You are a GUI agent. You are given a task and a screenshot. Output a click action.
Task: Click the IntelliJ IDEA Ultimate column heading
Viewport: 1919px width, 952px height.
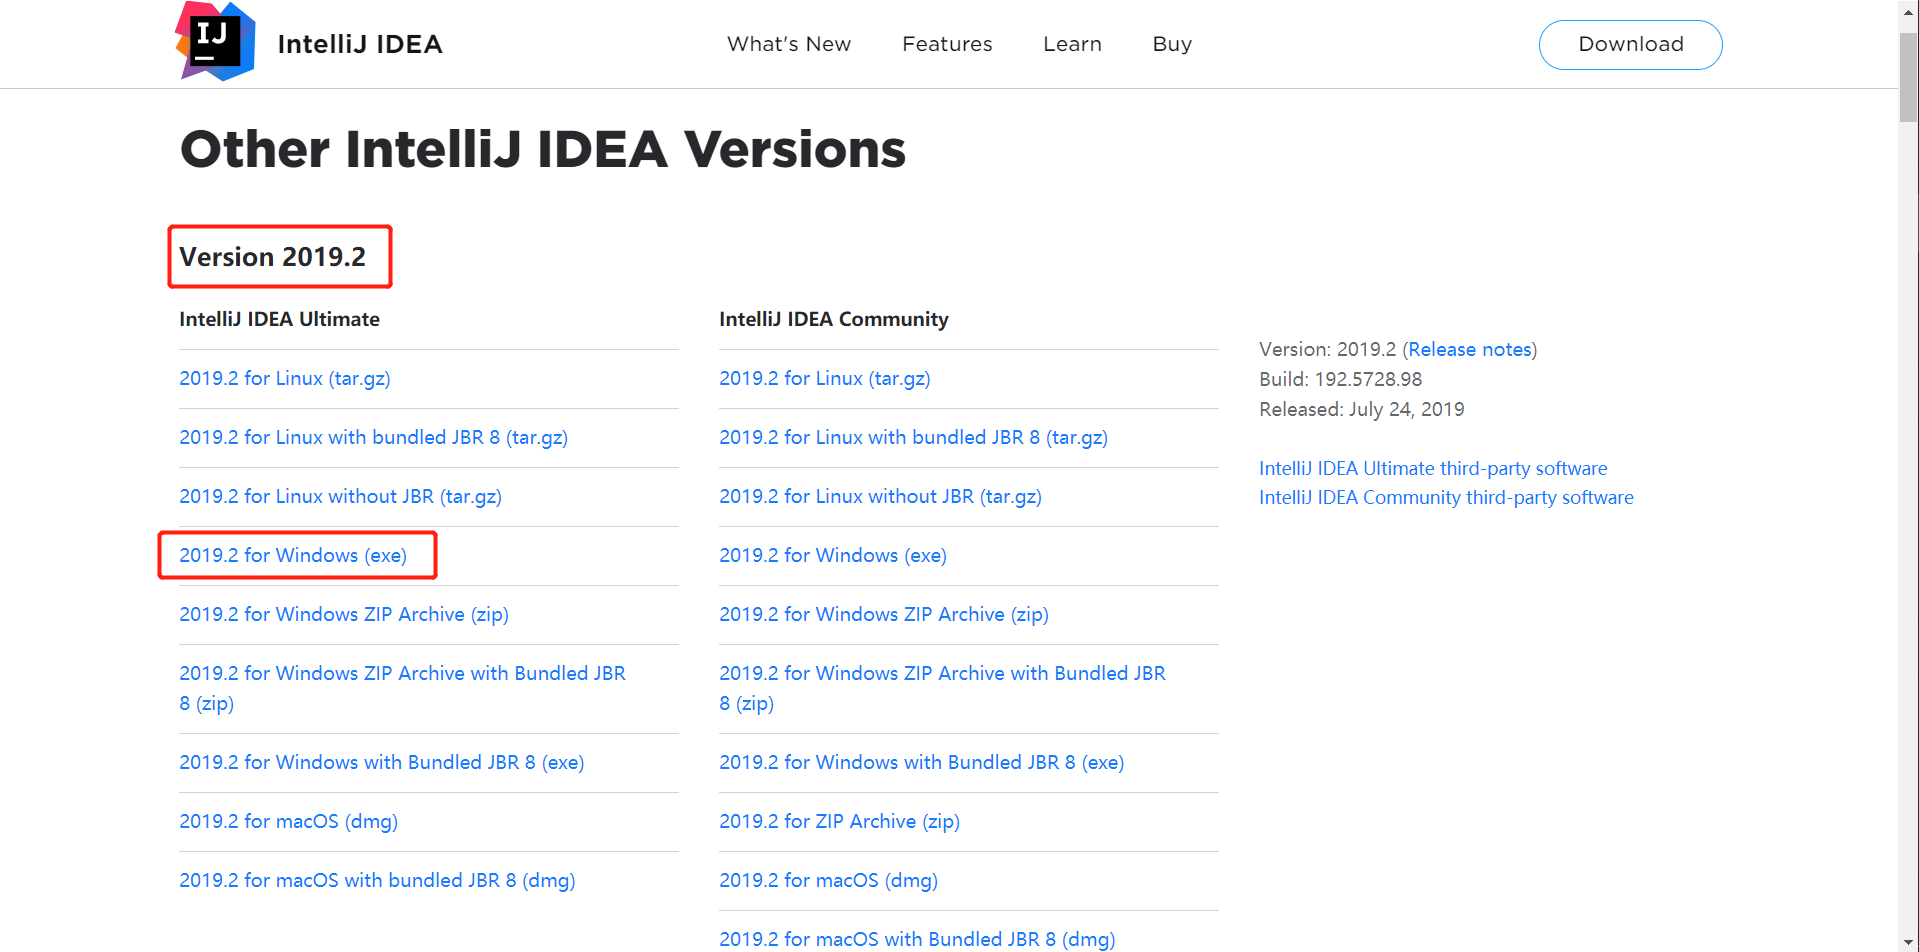tap(280, 319)
